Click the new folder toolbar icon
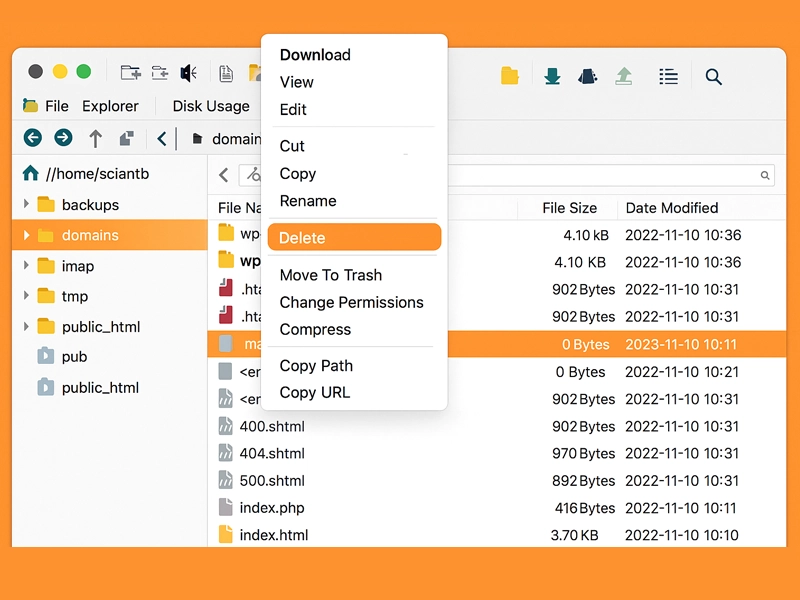This screenshot has width=800, height=600. [x=130, y=73]
